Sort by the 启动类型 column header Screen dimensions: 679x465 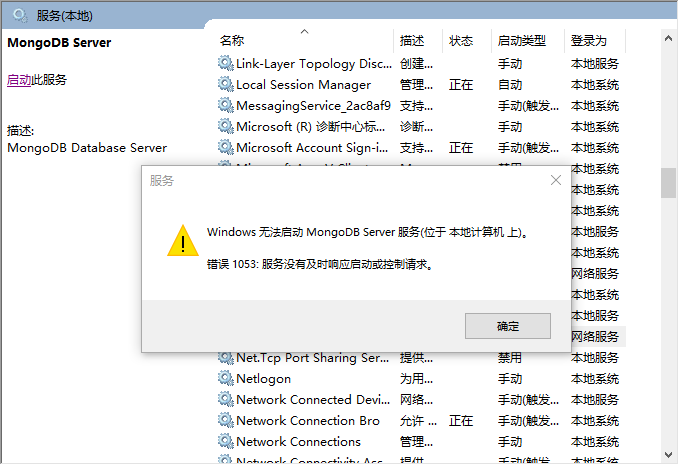(x=522, y=41)
